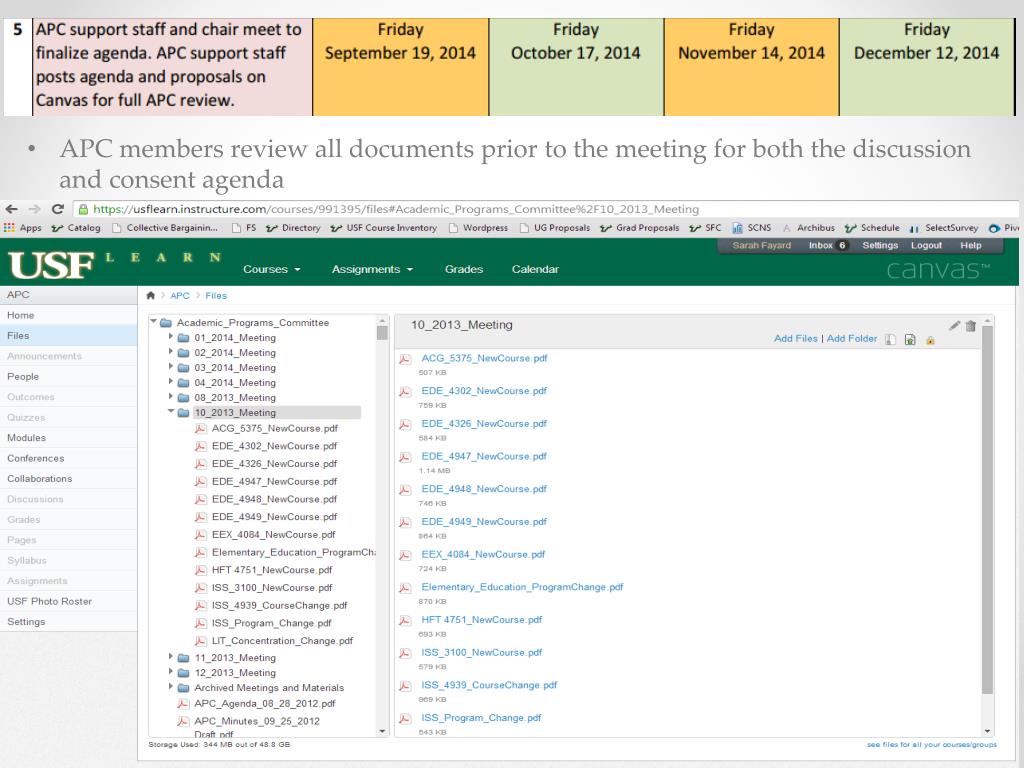Screen dimensions: 1024x768
Task: Open the USF Course Inventory bookmark
Action: coord(383,228)
